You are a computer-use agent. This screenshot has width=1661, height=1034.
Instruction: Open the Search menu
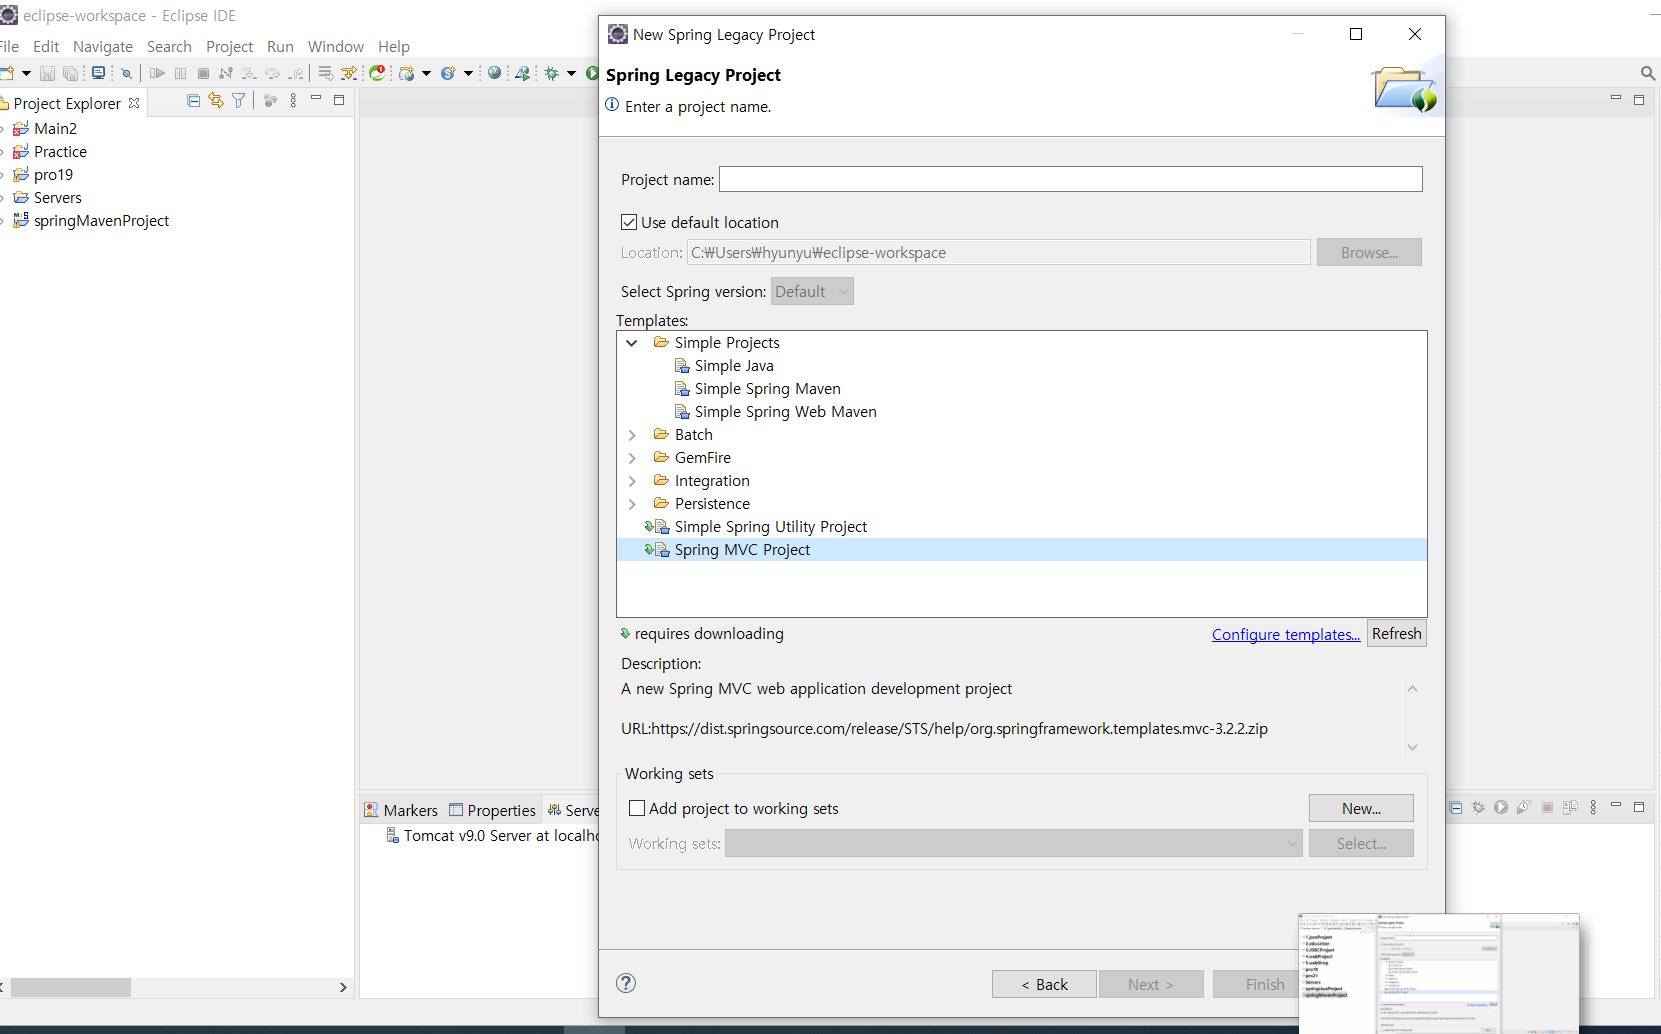(169, 47)
